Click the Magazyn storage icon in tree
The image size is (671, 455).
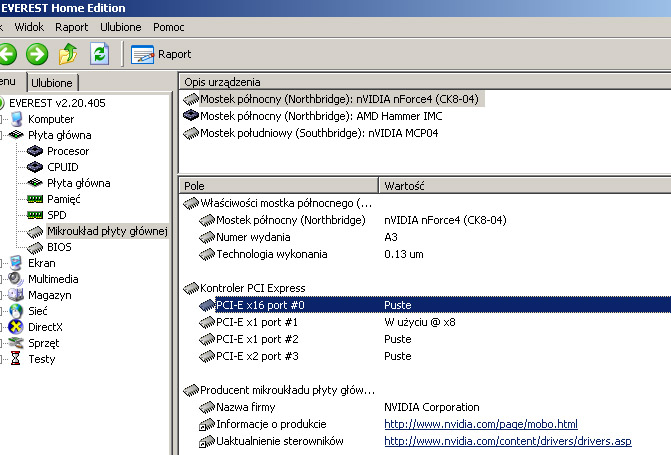(x=16, y=295)
